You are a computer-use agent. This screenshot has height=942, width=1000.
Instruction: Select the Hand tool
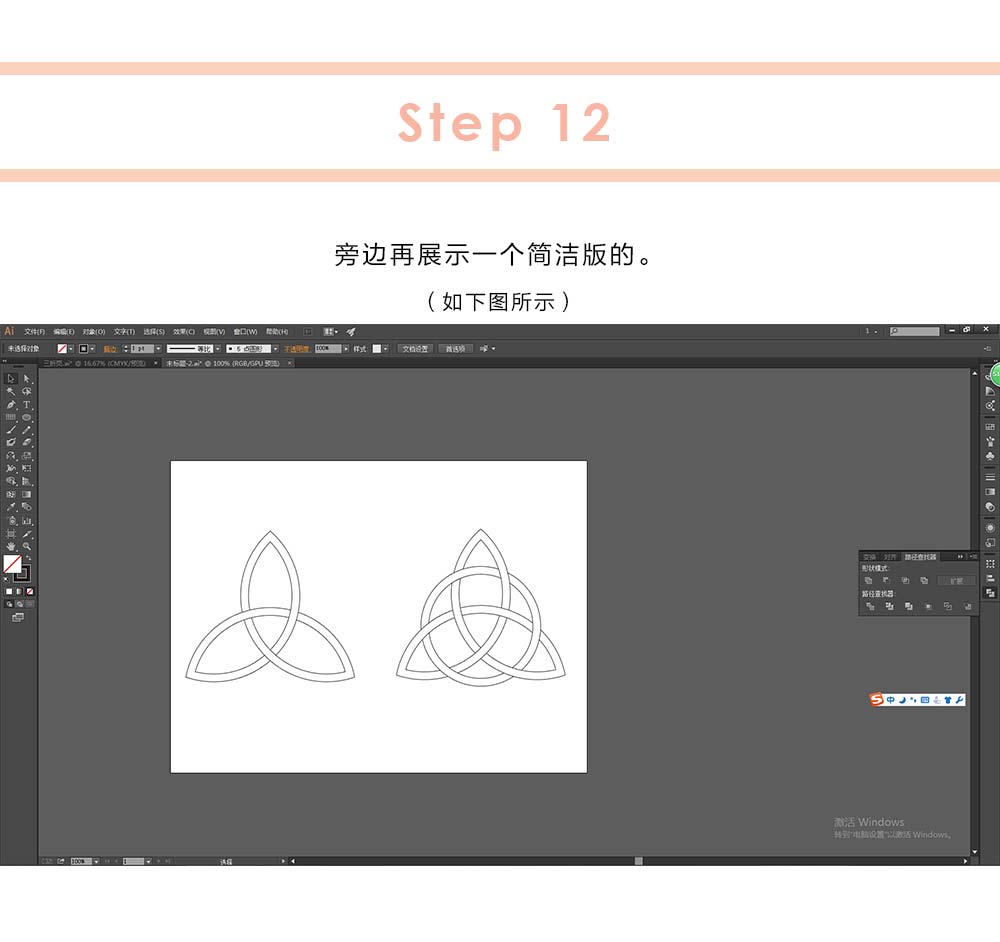pyautogui.click(x=11, y=546)
